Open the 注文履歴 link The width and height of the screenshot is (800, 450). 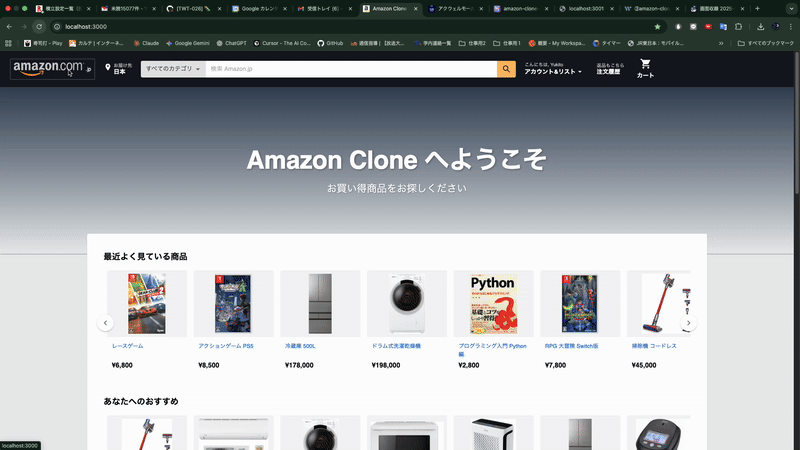coord(609,72)
